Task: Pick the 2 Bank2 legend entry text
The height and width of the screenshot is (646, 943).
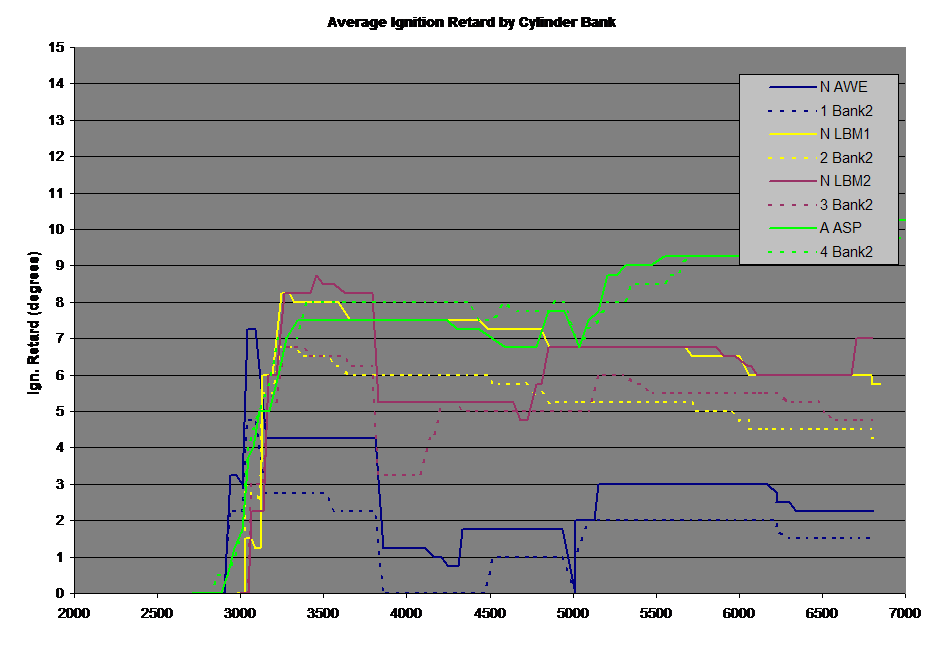Action: pyautogui.click(x=846, y=158)
